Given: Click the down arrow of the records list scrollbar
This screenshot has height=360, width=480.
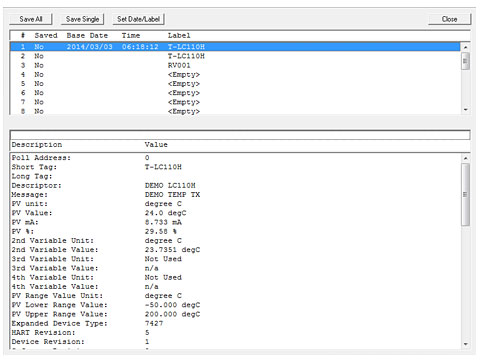Looking at the screenshot, I should (x=465, y=110).
